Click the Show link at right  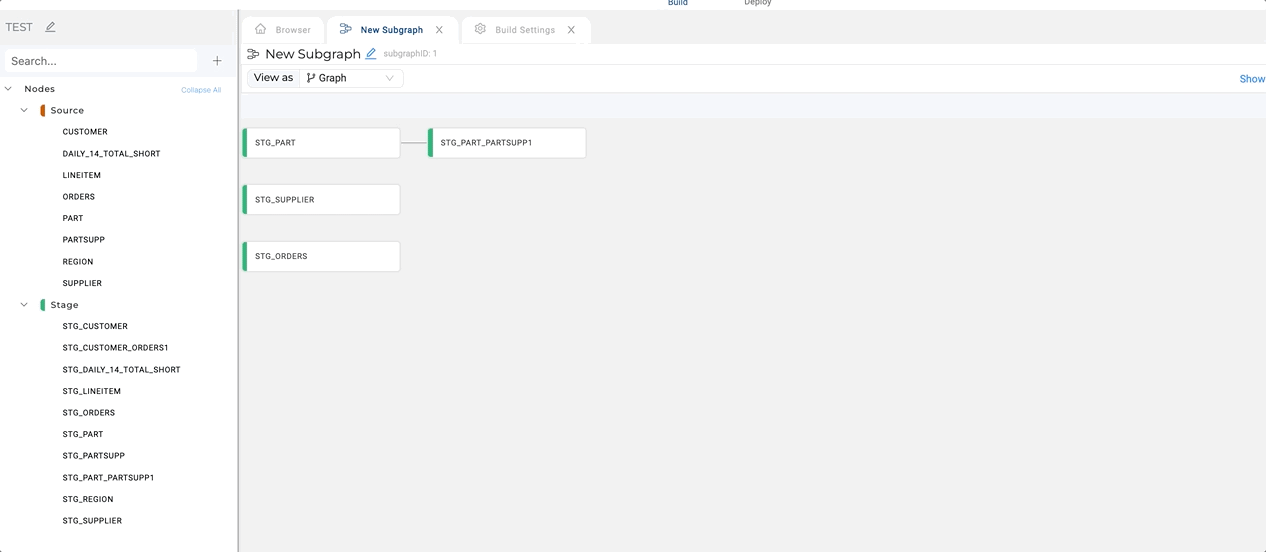coord(1252,79)
